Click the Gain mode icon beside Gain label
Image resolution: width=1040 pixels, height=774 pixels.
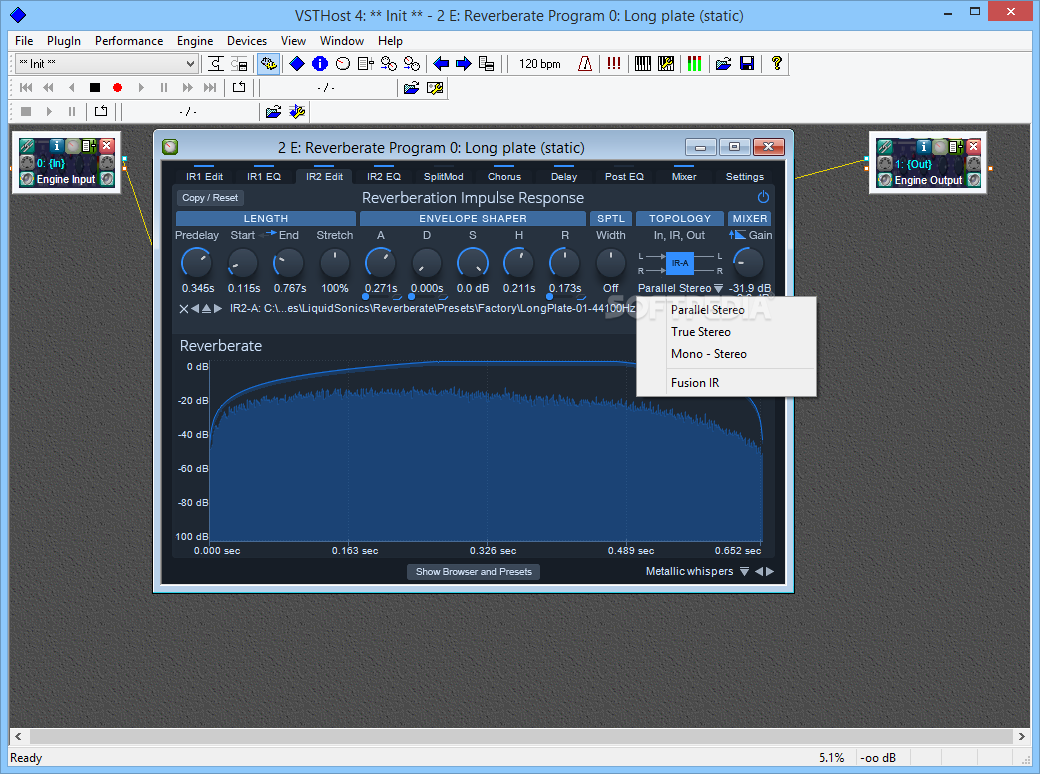[737, 235]
